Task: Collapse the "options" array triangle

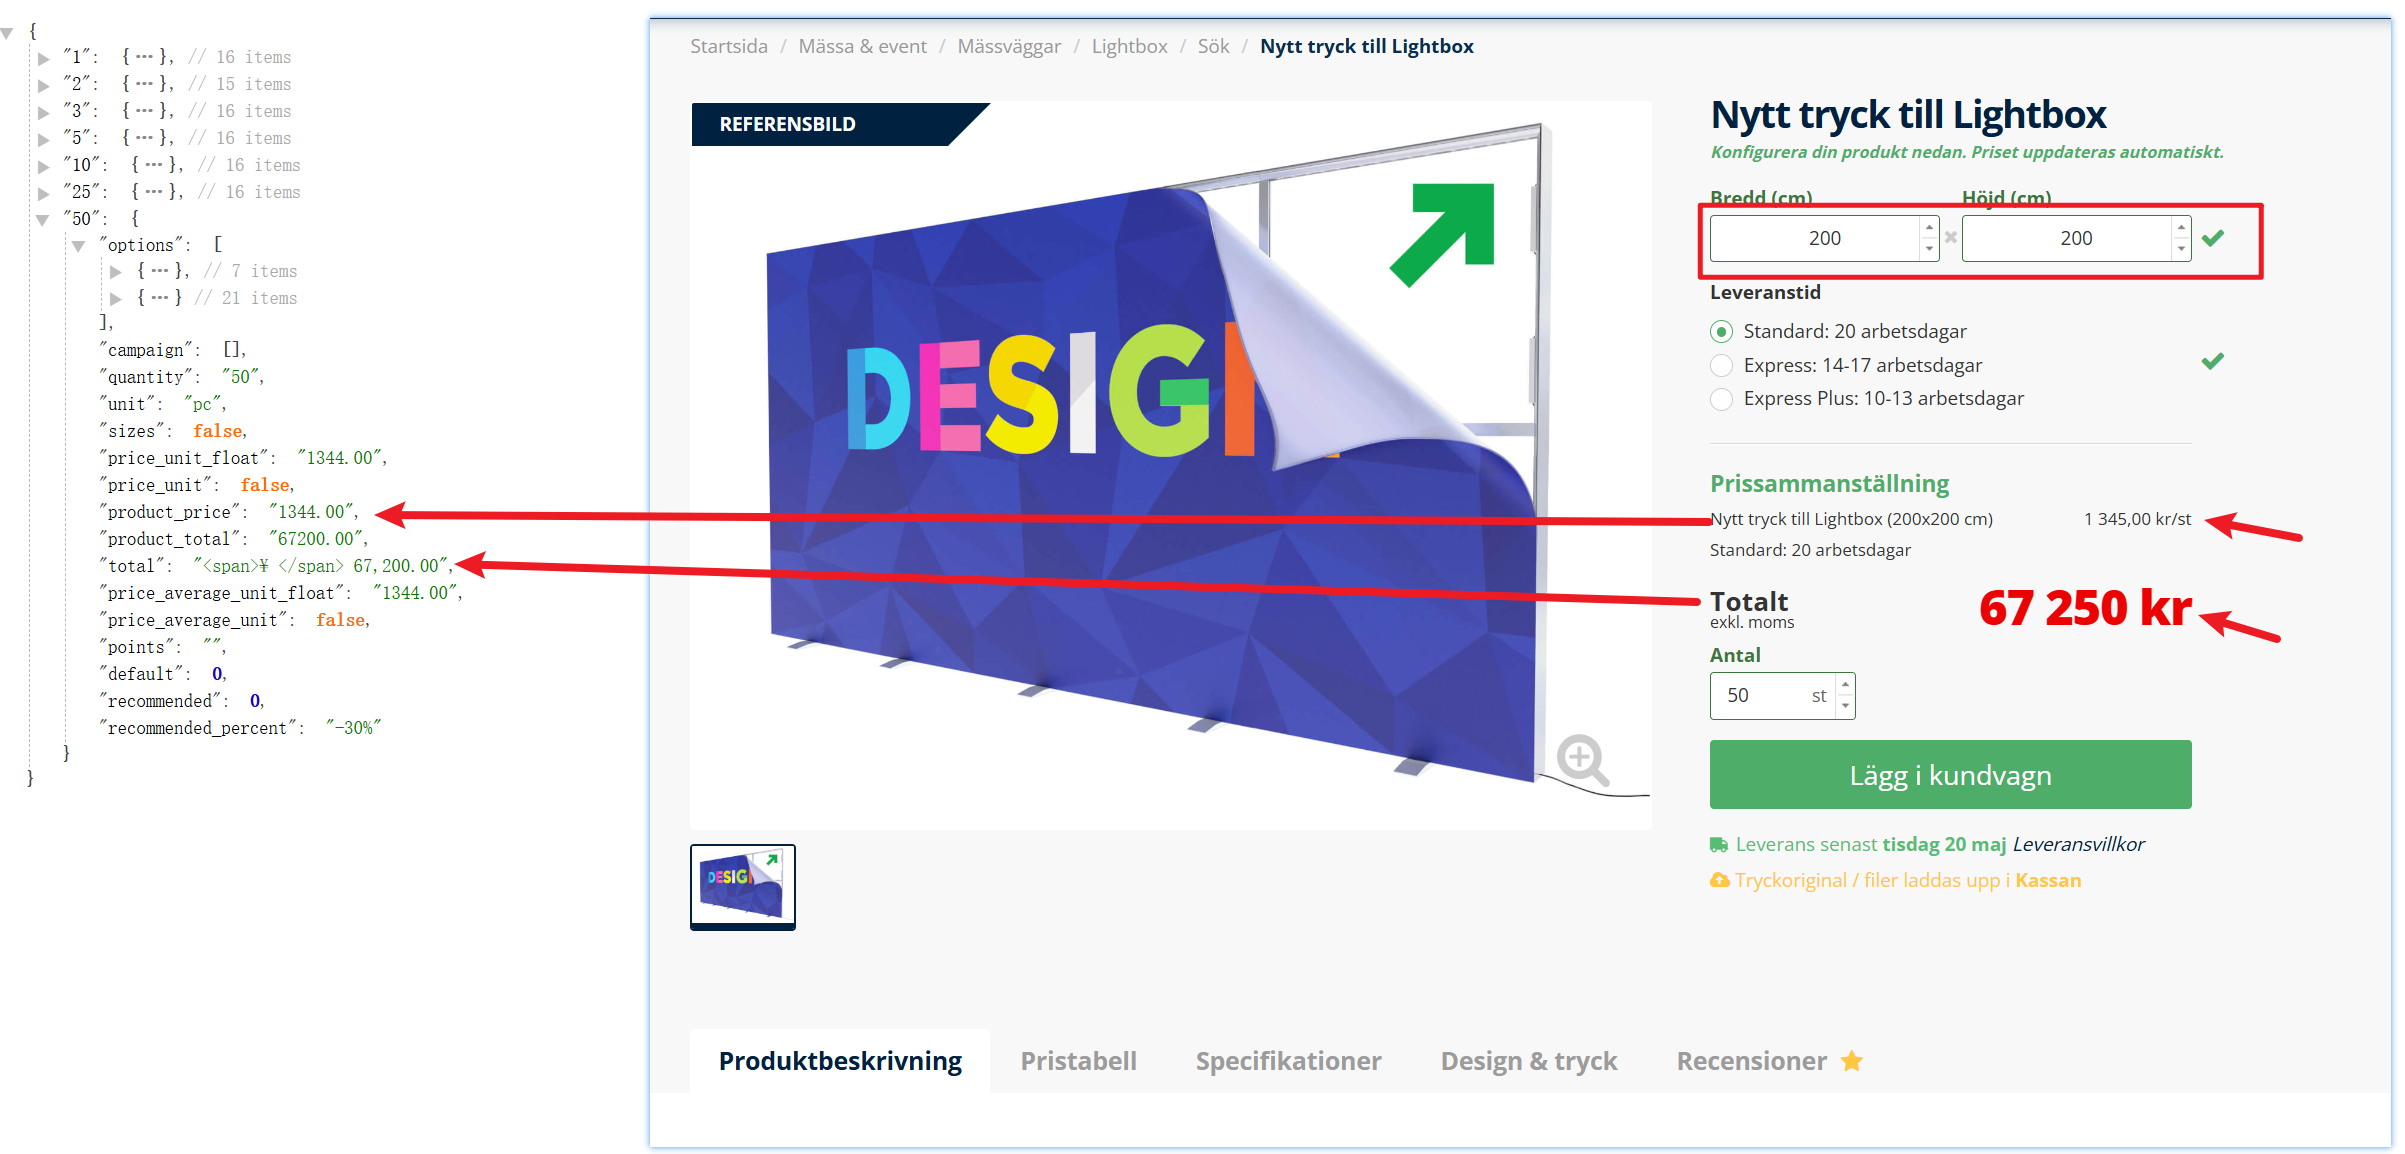Action: pos(78,246)
